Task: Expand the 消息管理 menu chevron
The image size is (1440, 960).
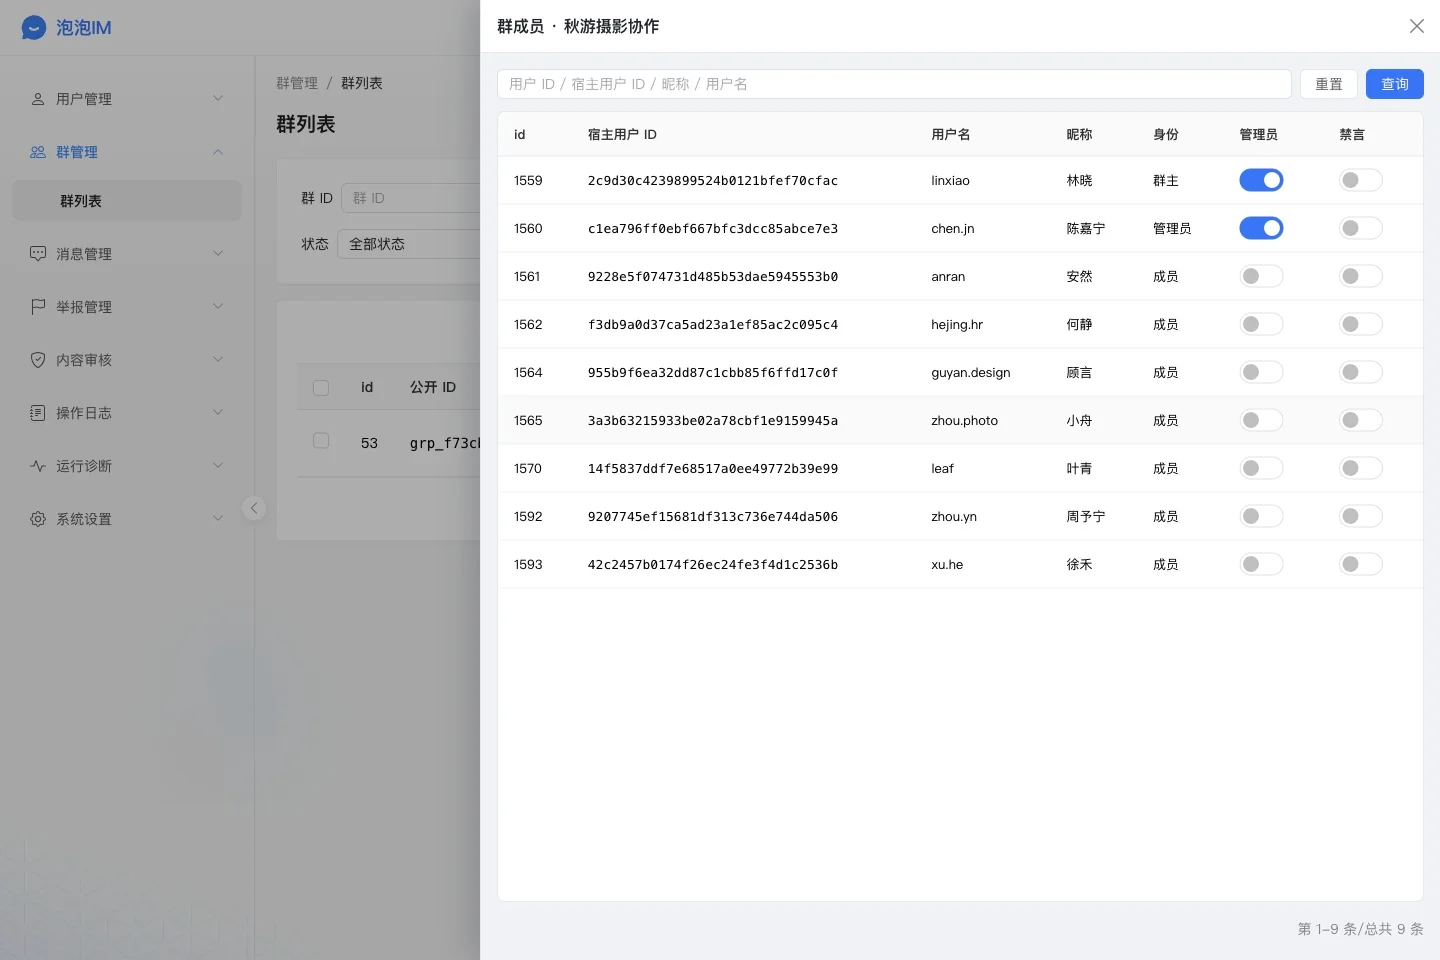Action: [218, 254]
